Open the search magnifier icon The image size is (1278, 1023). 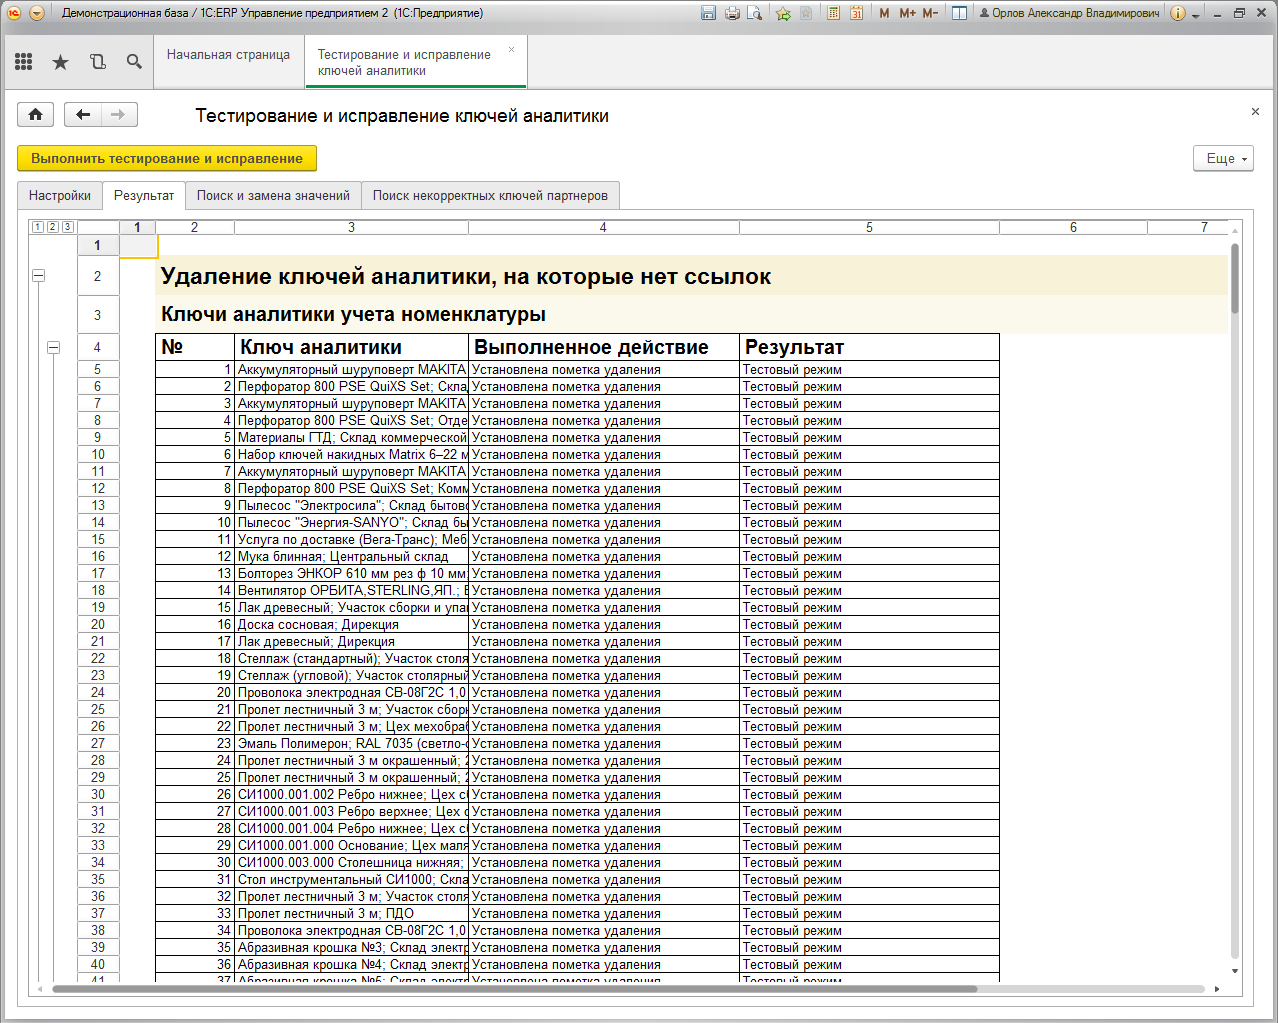point(134,62)
